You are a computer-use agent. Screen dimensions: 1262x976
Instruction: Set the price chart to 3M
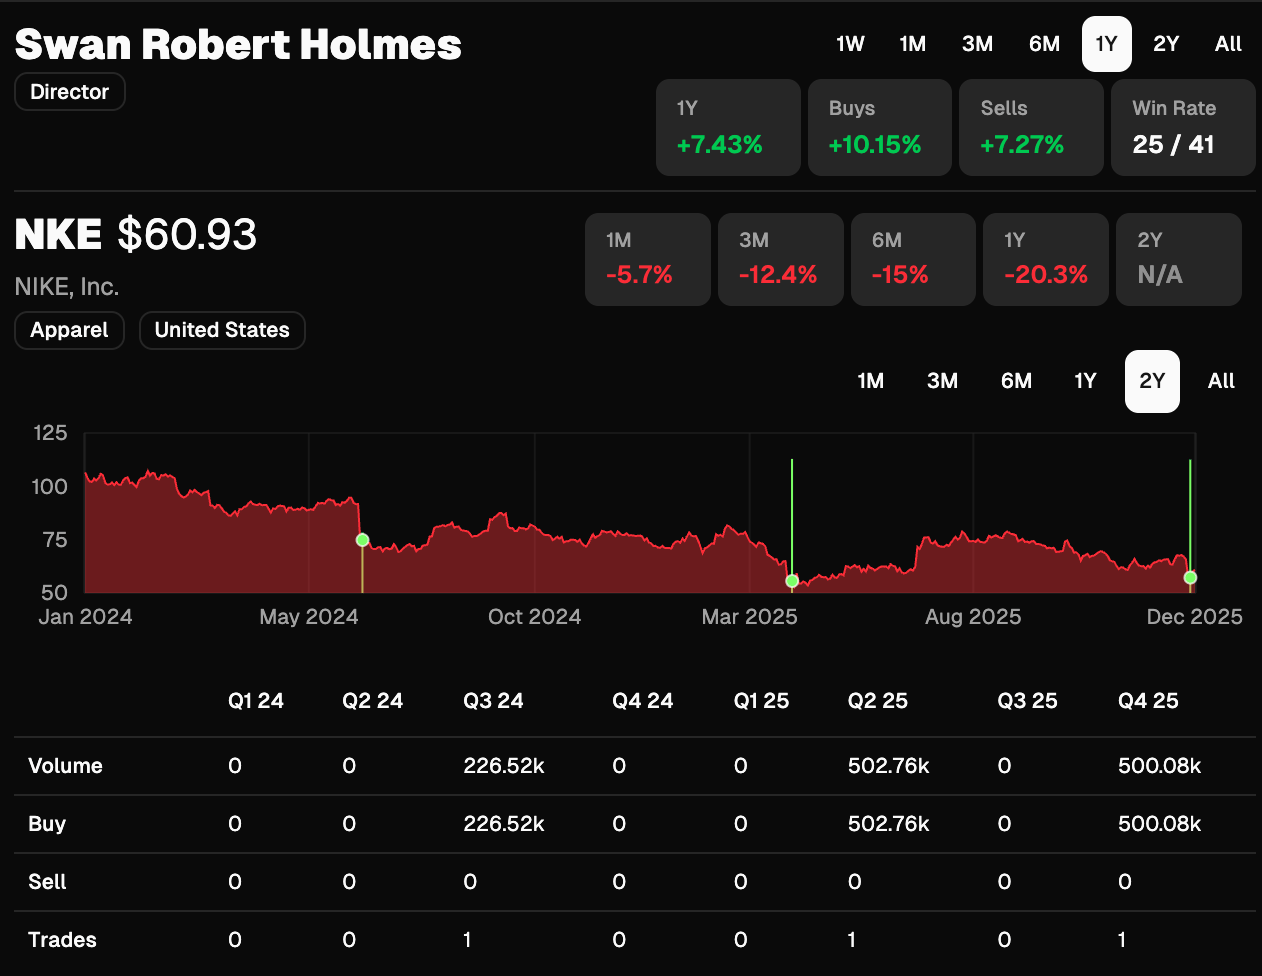tap(942, 381)
